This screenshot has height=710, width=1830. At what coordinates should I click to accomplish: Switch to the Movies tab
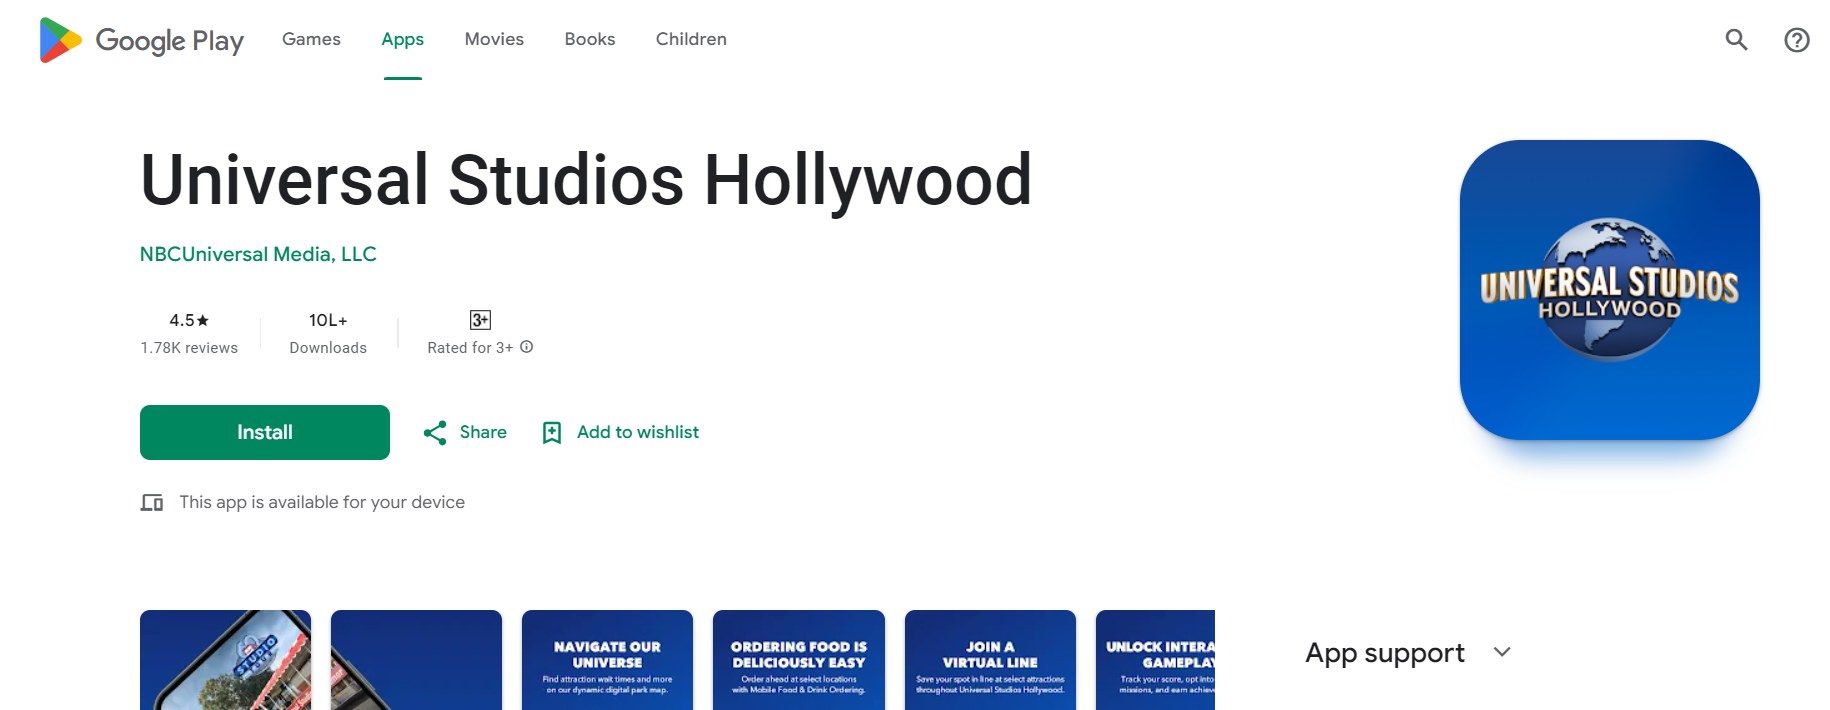click(494, 39)
